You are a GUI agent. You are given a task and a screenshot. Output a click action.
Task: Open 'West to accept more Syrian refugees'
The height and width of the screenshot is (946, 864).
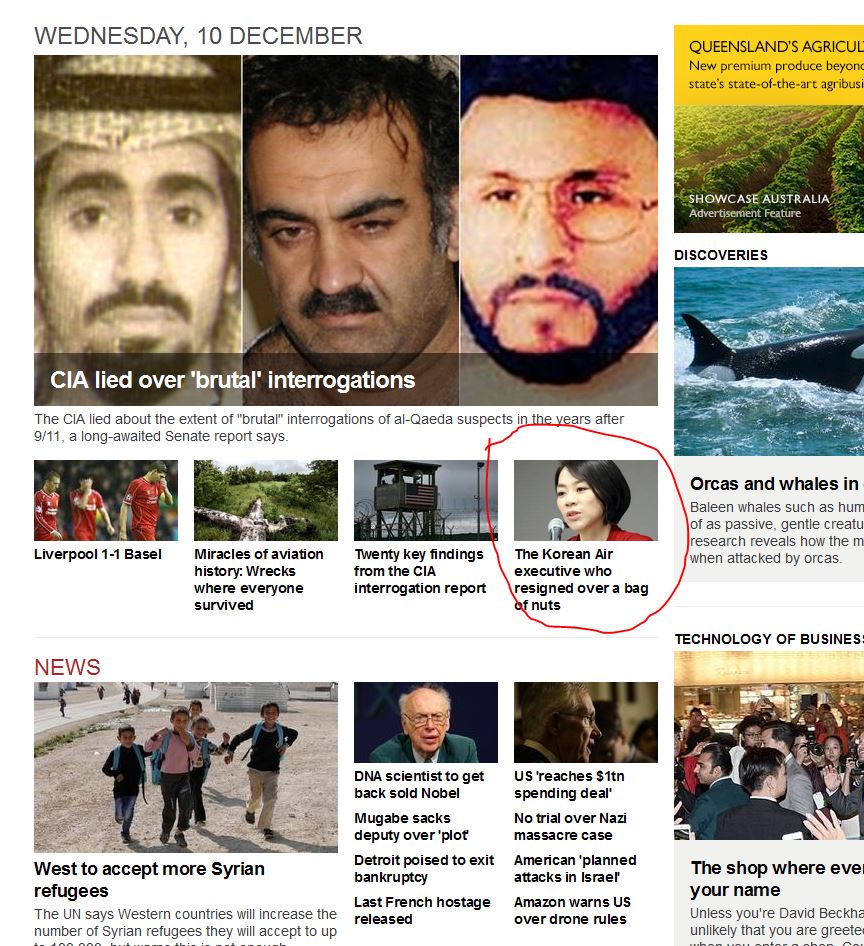[149, 880]
